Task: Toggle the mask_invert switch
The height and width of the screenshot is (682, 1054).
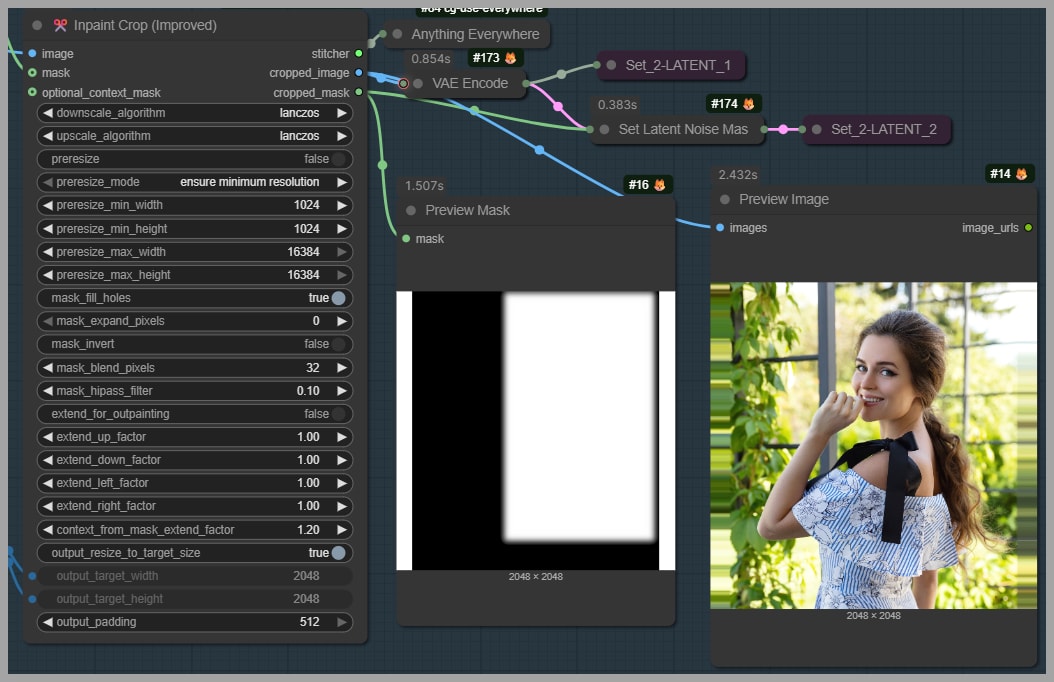Action: 338,344
